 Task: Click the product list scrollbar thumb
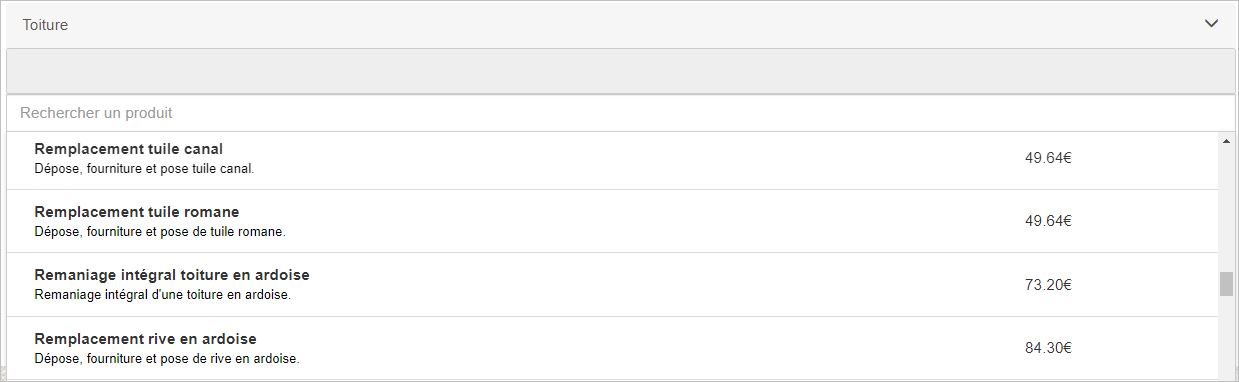1226,284
